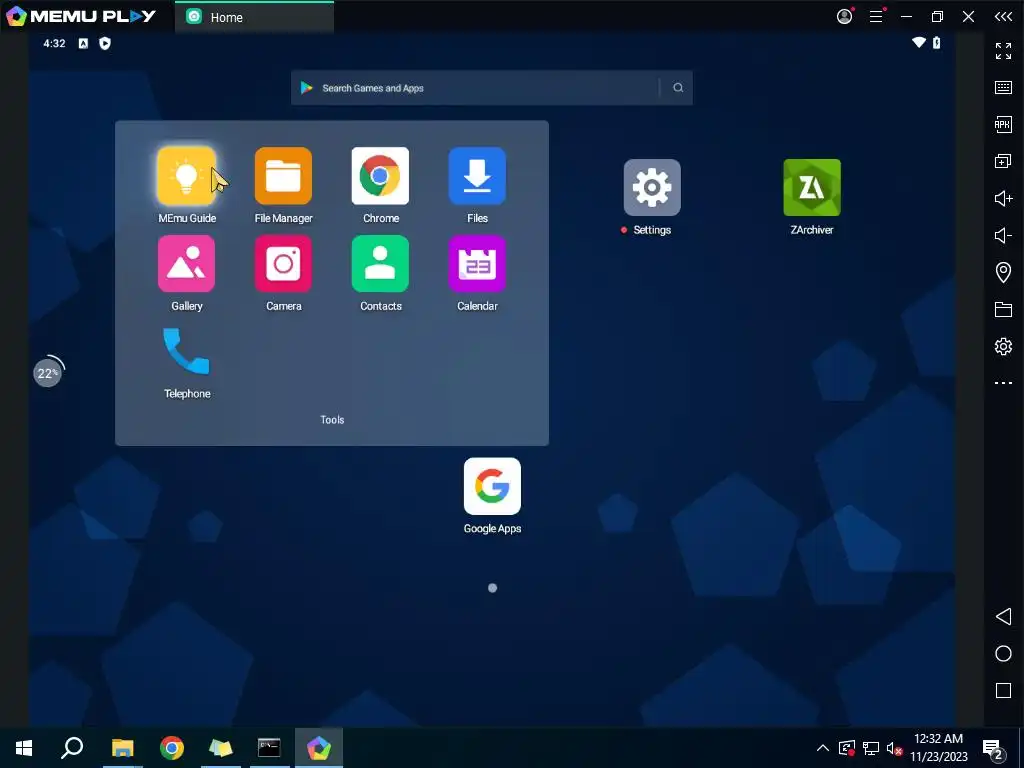This screenshot has height=768, width=1024.
Task: Open keyboard mapping in the sidebar
Action: click(x=1003, y=88)
